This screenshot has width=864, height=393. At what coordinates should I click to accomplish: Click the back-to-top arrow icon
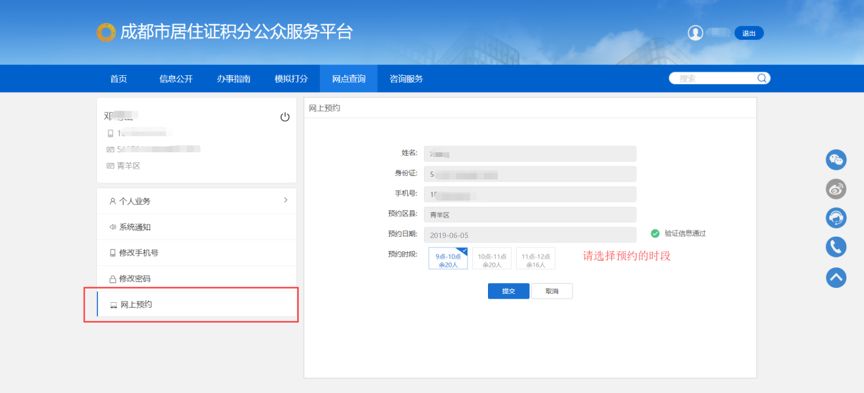tap(836, 277)
